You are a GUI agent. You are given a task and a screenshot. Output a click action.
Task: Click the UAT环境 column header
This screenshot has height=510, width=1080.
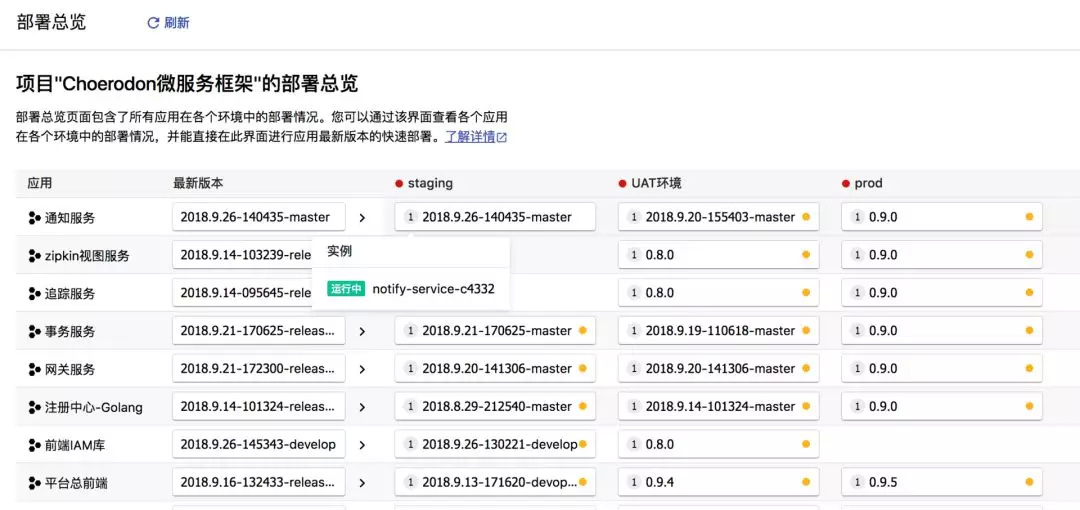click(x=656, y=183)
